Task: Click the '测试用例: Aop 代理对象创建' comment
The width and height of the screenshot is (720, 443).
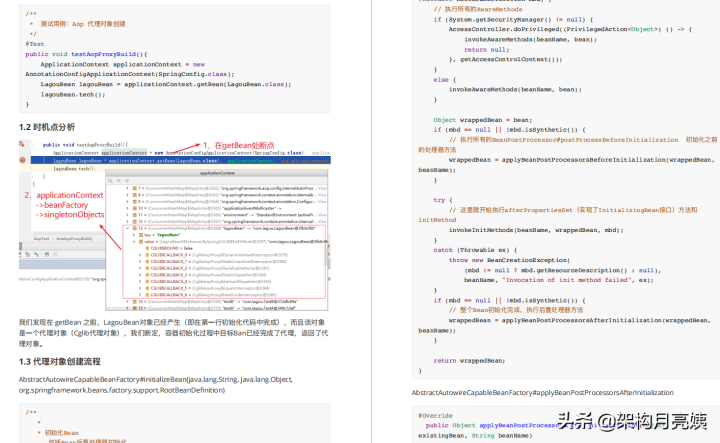Action: [83, 24]
